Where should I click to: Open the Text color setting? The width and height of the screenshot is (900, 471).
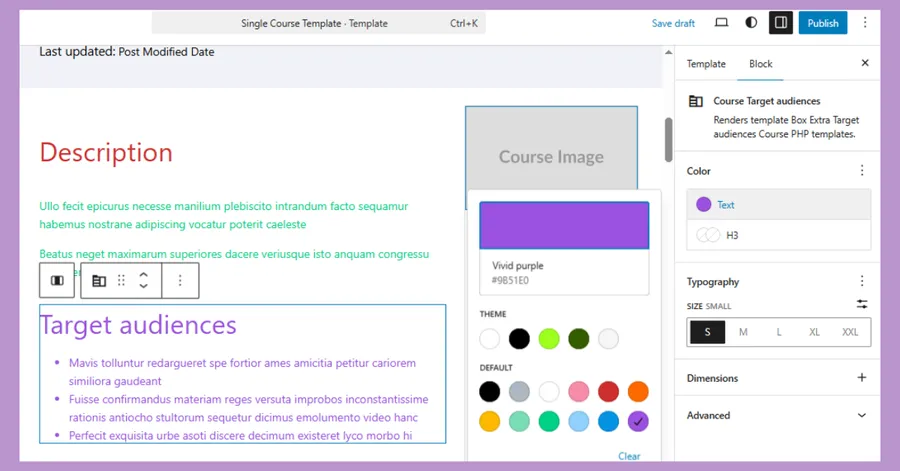[x=778, y=205]
